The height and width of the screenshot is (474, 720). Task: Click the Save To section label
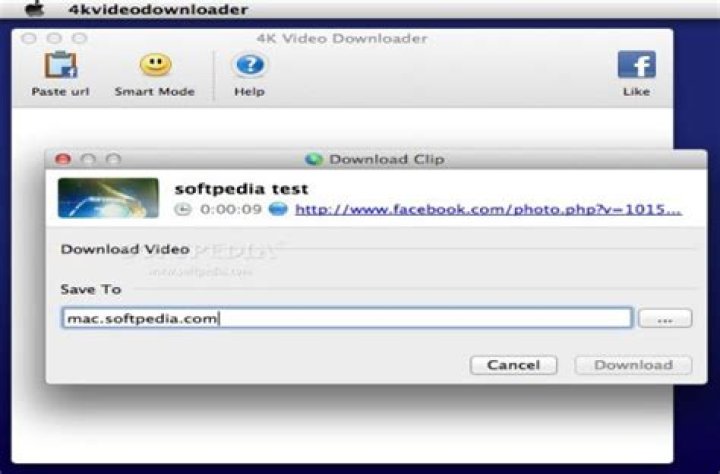(91, 289)
